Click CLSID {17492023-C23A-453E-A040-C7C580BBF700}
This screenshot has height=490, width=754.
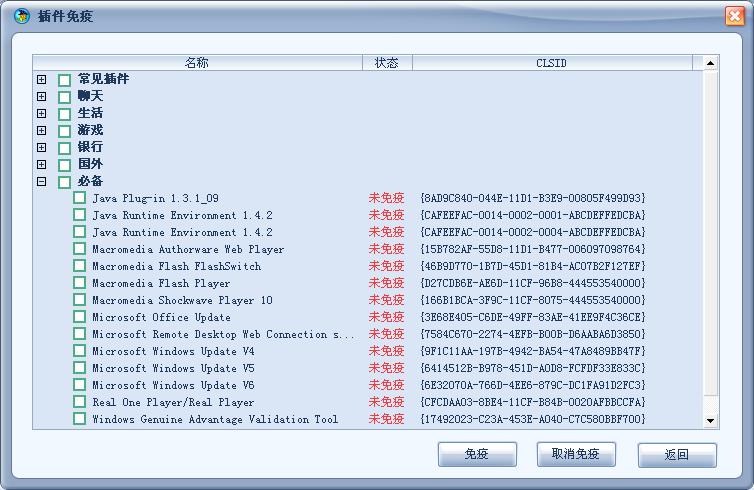point(532,419)
